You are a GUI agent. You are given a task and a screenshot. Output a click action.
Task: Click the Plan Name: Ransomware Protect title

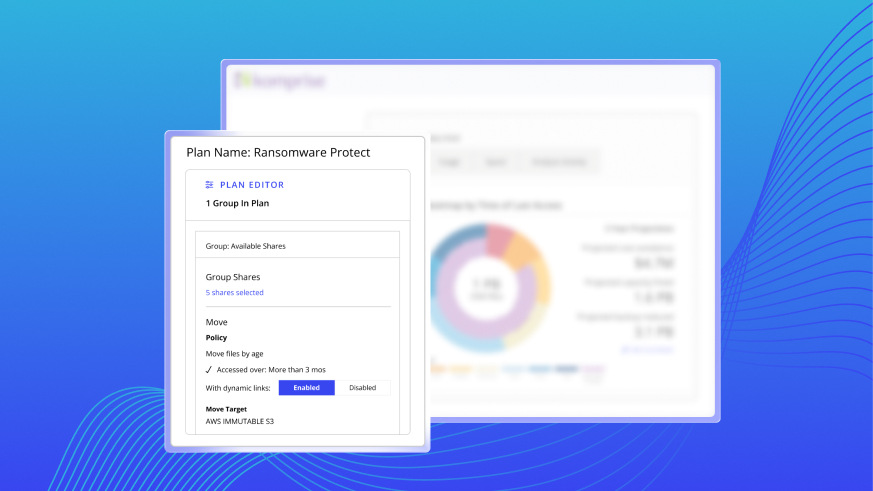278,152
